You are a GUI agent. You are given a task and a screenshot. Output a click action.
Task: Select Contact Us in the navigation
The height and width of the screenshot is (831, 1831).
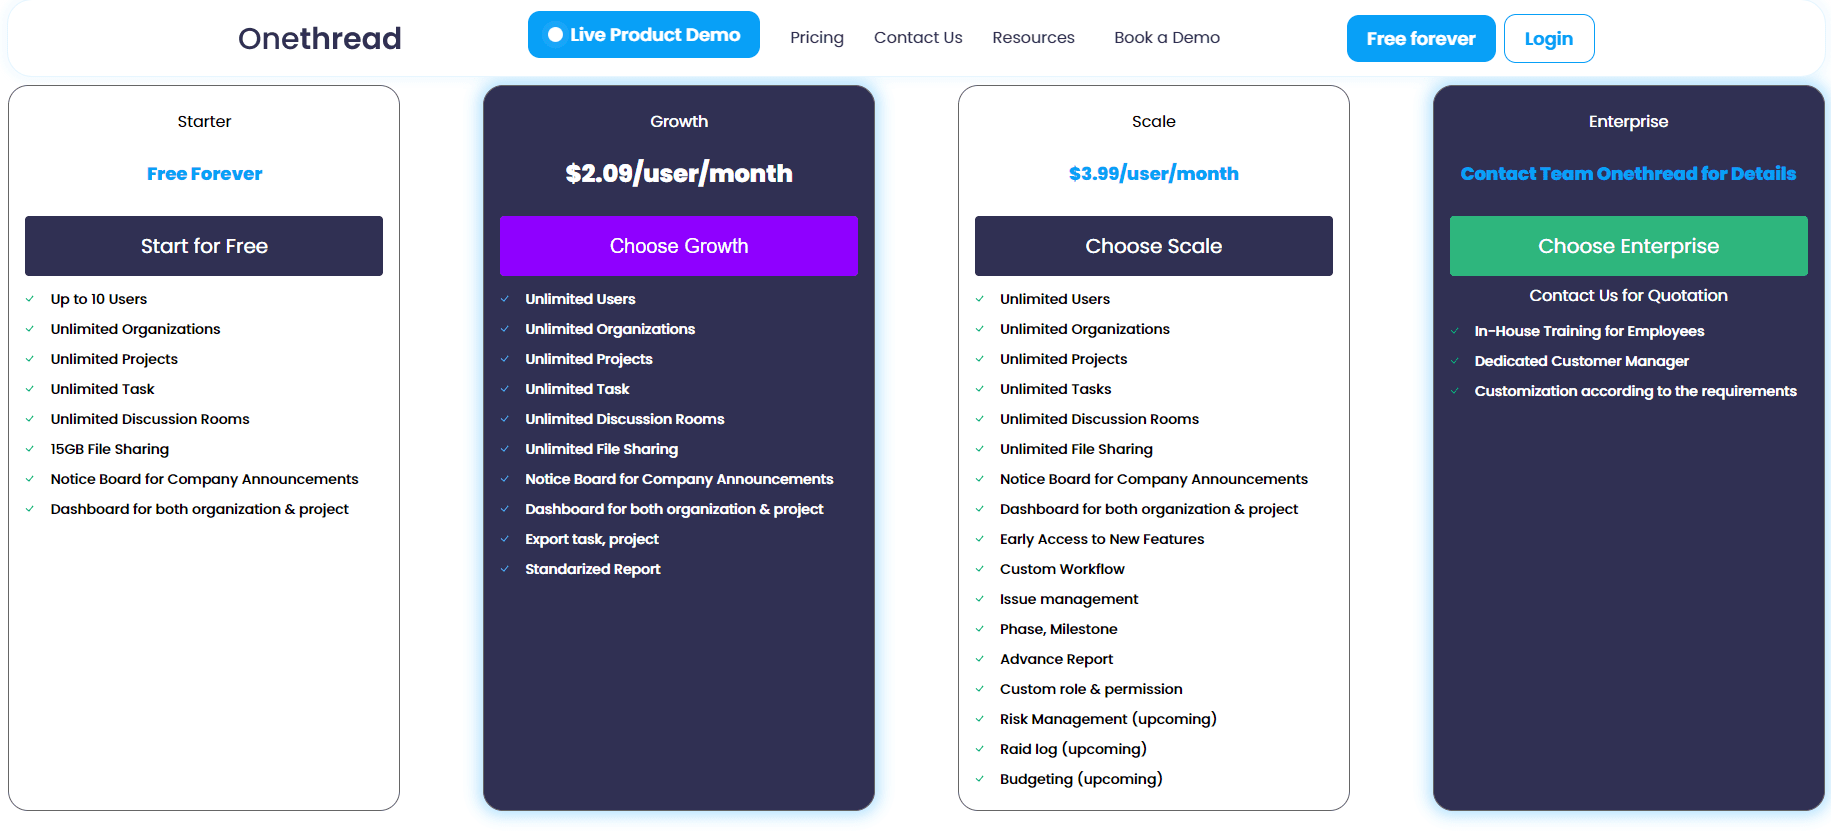[917, 37]
